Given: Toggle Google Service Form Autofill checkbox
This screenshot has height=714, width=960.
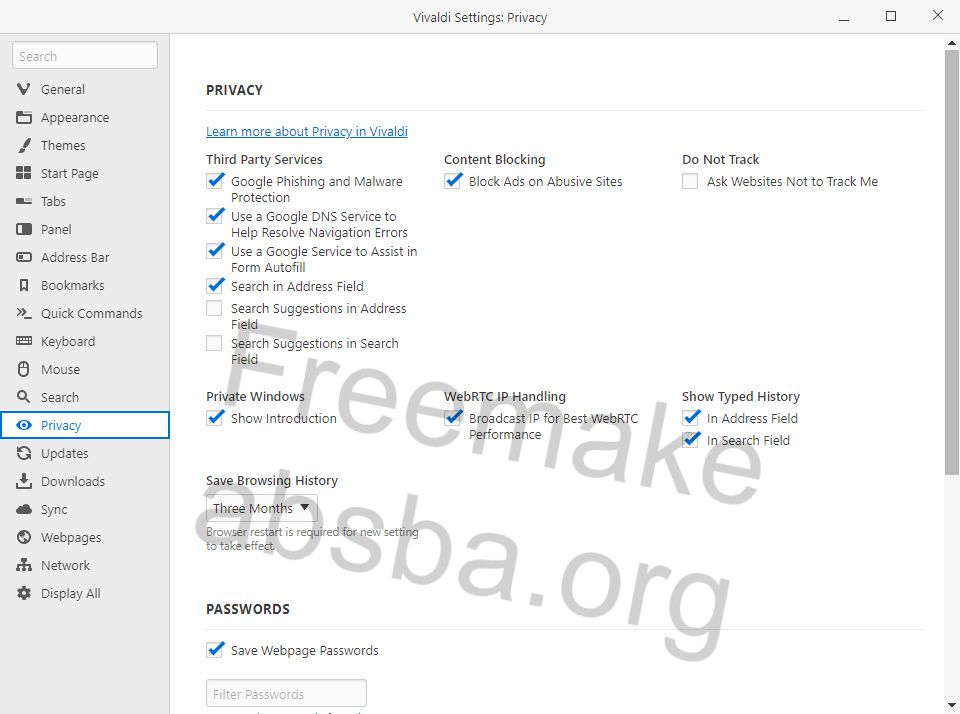Looking at the screenshot, I should (x=215, y=251).
